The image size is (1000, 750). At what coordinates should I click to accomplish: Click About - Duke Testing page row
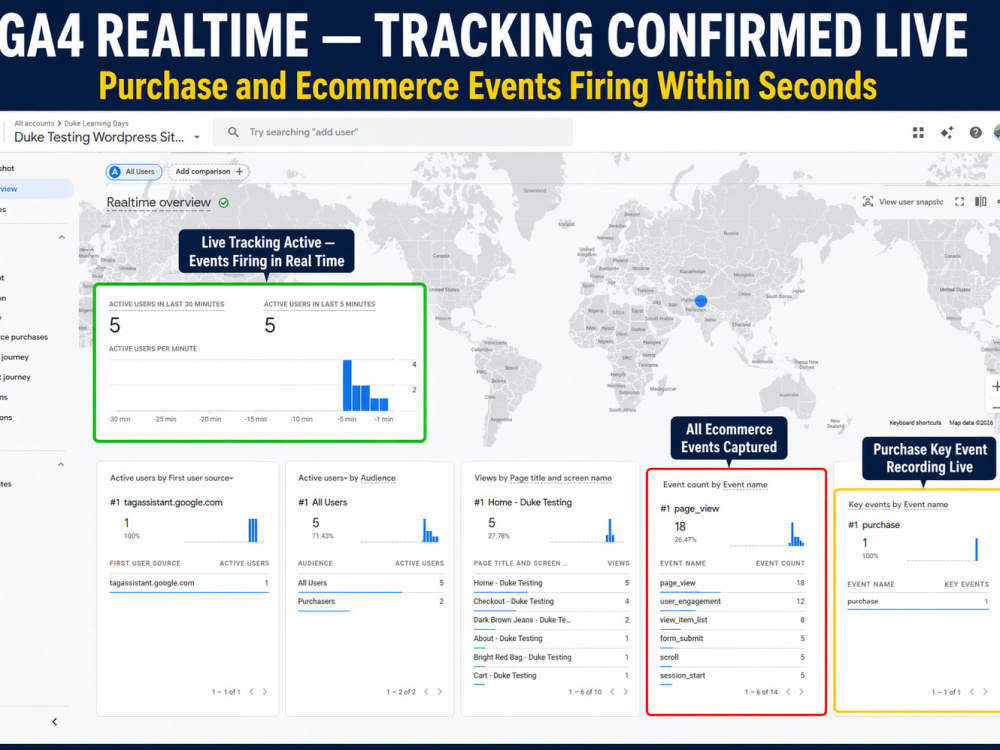[551, 638]
